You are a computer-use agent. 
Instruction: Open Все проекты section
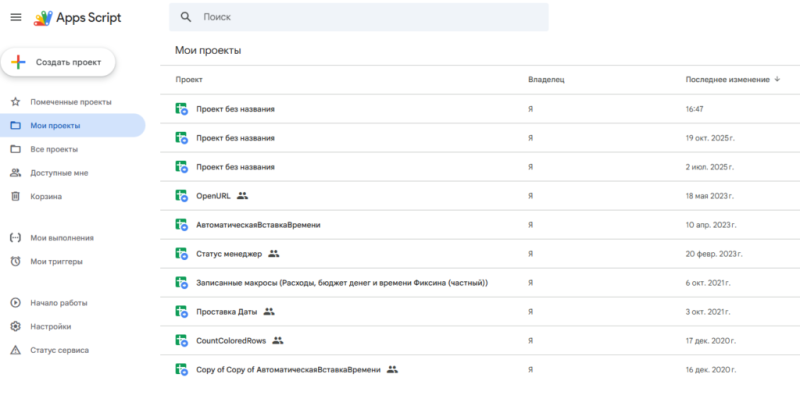[x=54, y=149]
